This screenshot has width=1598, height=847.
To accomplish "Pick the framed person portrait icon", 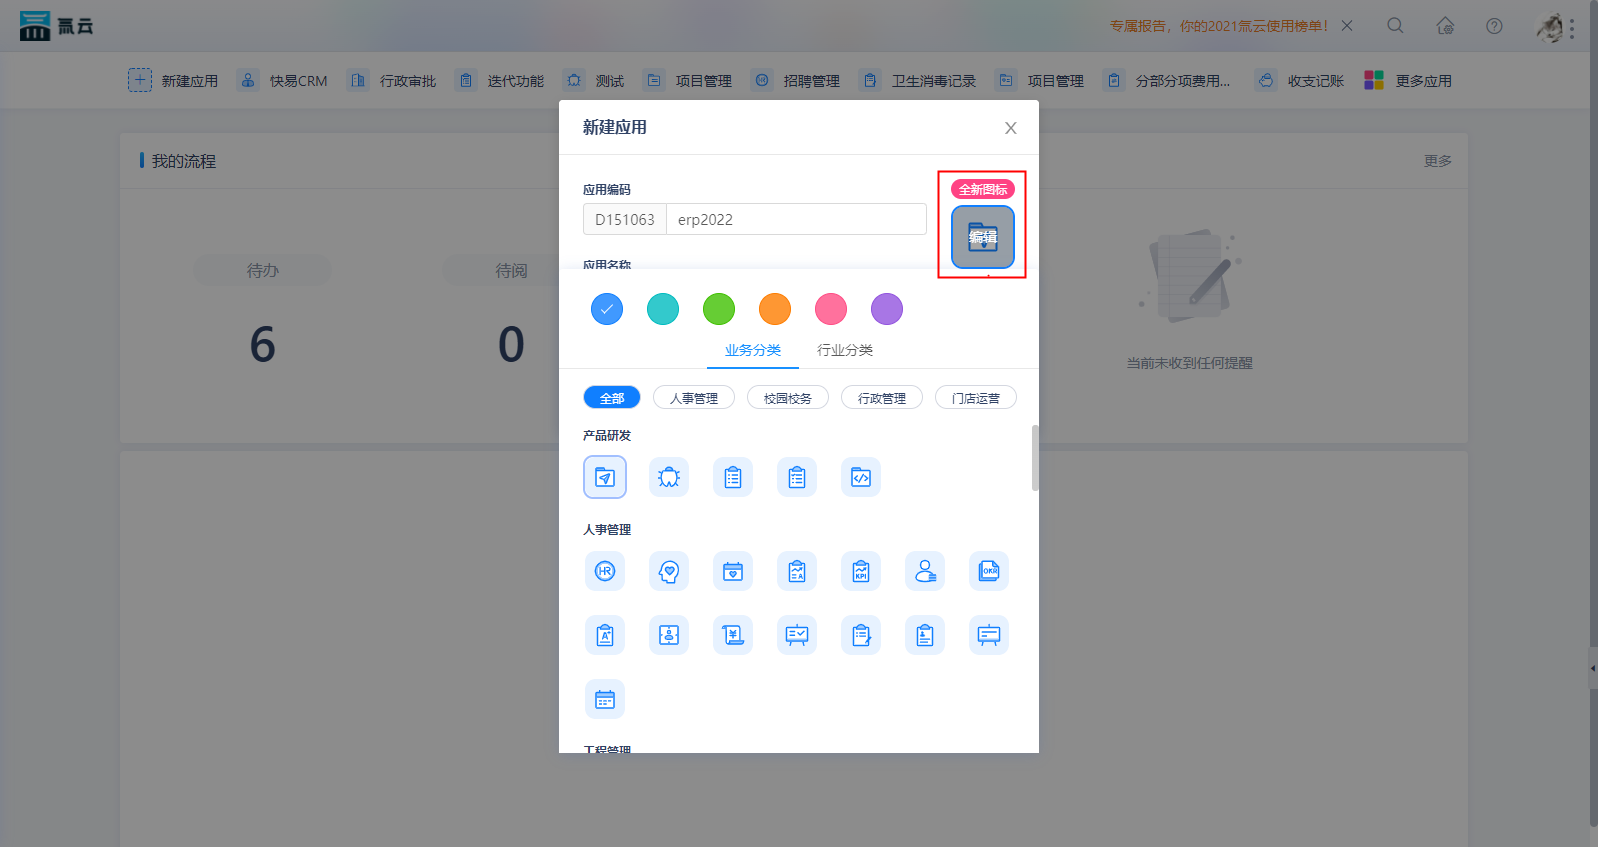I will point(669,635).
